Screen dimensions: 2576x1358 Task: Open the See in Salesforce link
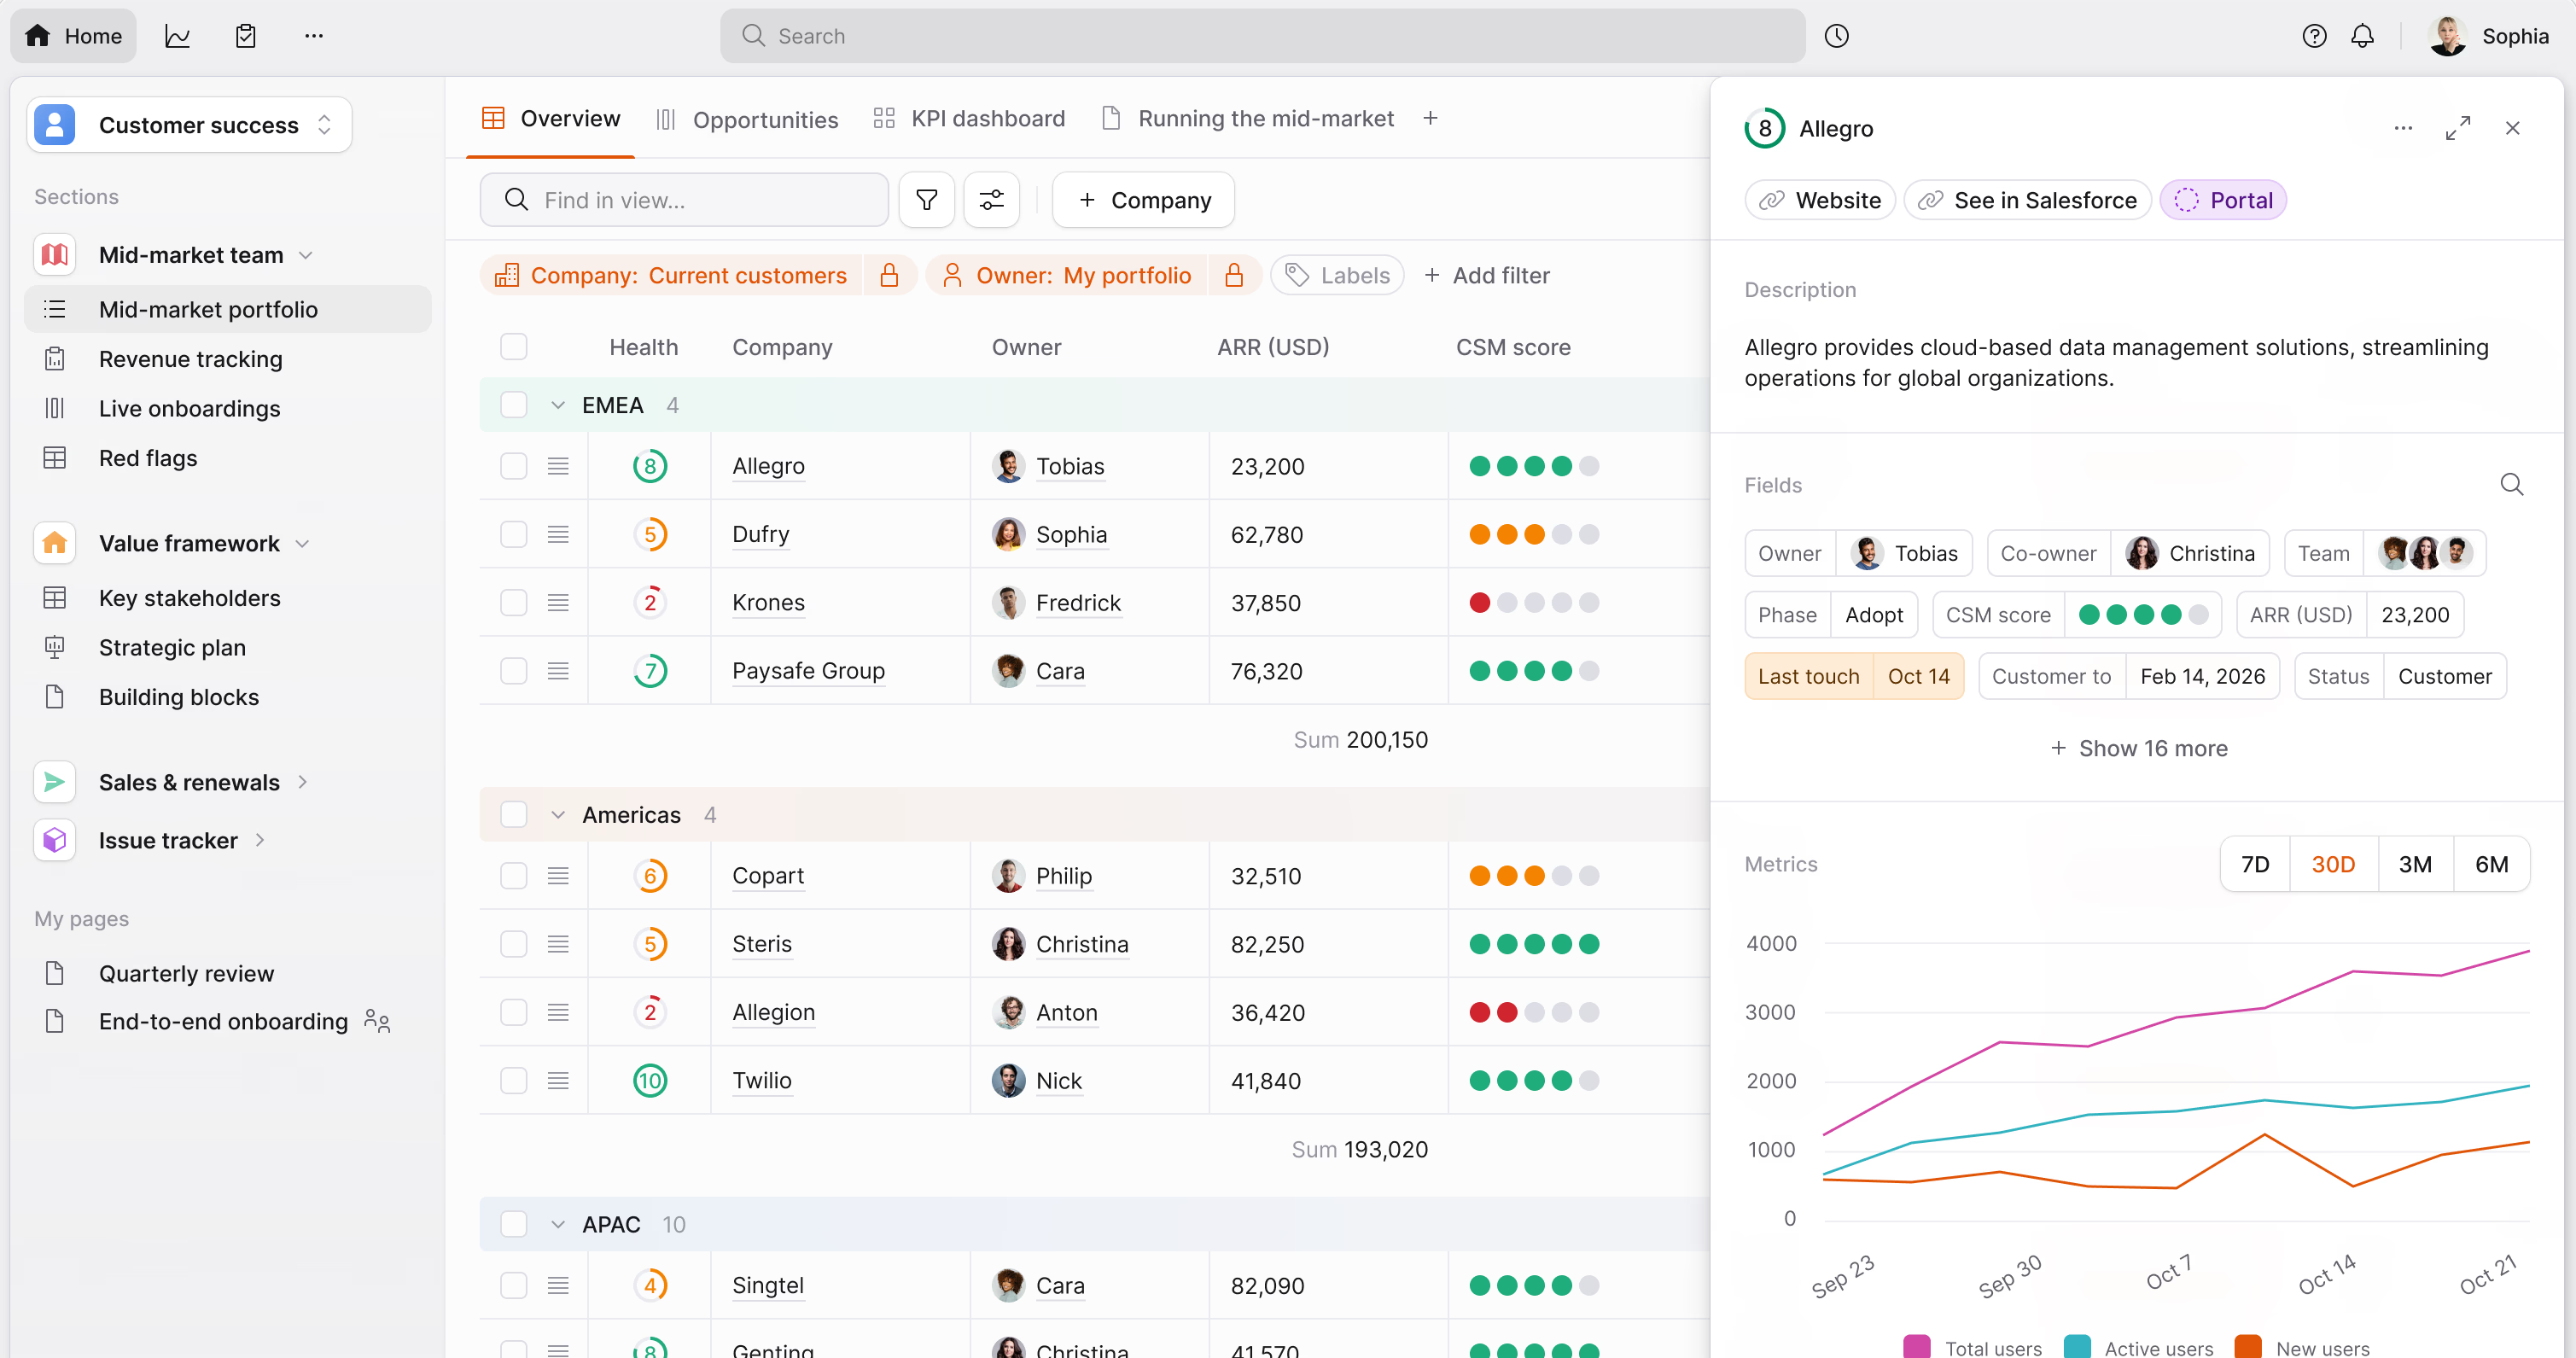tap(2027, 200)
